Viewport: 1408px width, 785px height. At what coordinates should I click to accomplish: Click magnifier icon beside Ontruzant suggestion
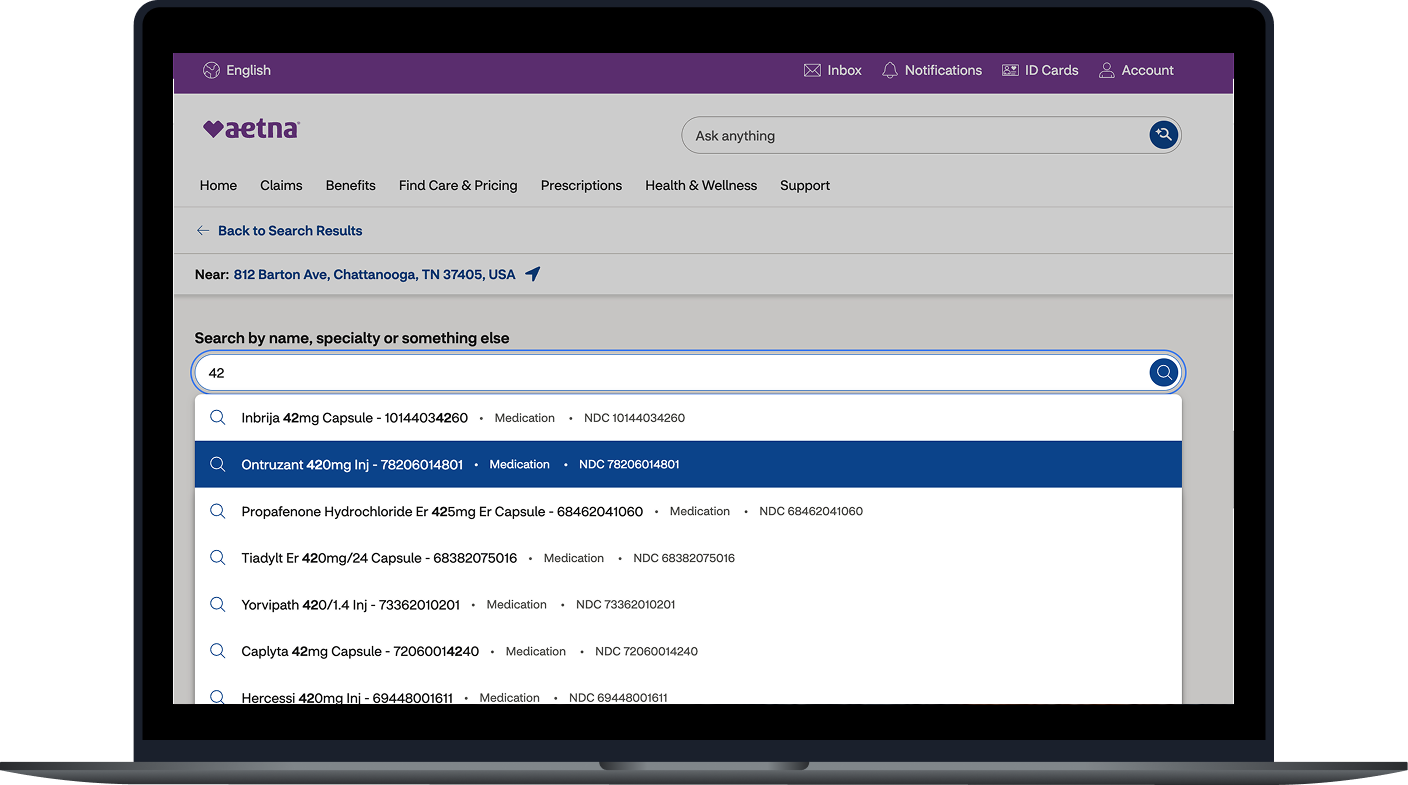217,464
